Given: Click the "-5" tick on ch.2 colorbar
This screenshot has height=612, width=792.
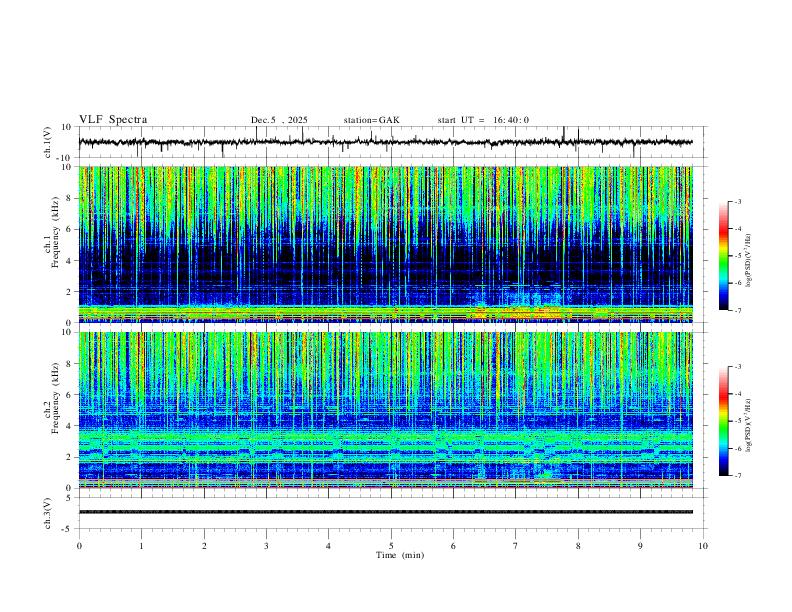Looking at the screenshot, I should pyautogui.click(x=737, y=421).
